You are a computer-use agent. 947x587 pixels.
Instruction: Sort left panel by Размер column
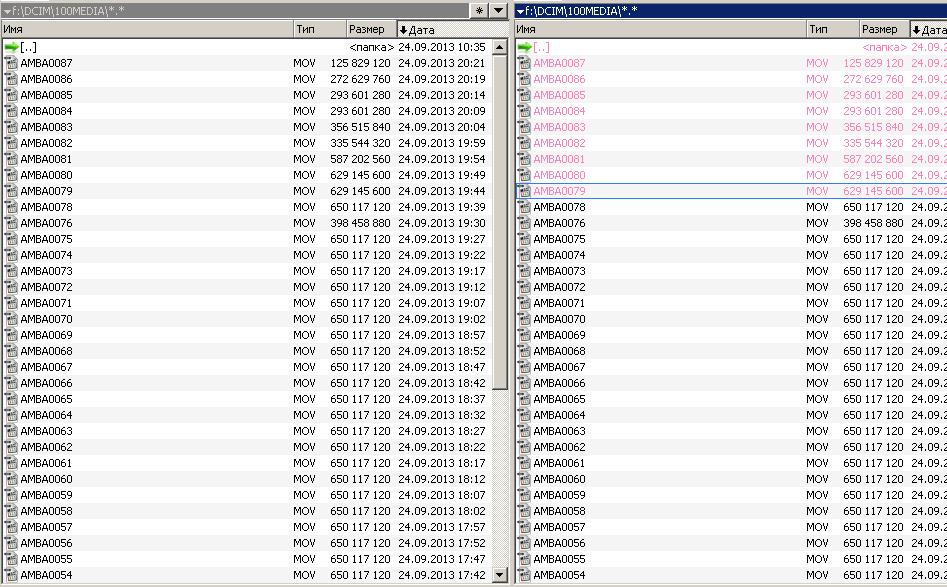[x=370, y=29]
